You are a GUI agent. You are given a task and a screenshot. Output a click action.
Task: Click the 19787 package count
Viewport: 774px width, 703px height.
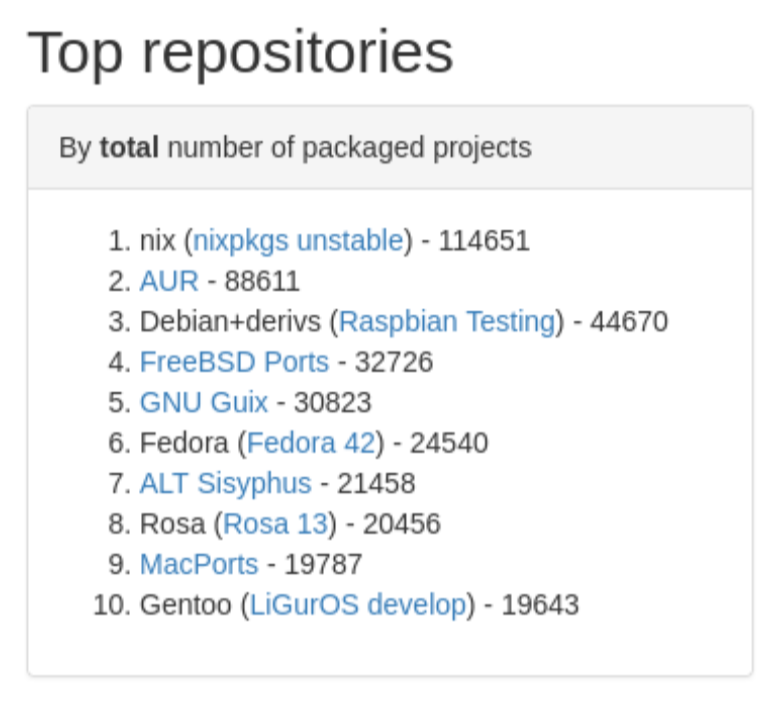point(323,564)
